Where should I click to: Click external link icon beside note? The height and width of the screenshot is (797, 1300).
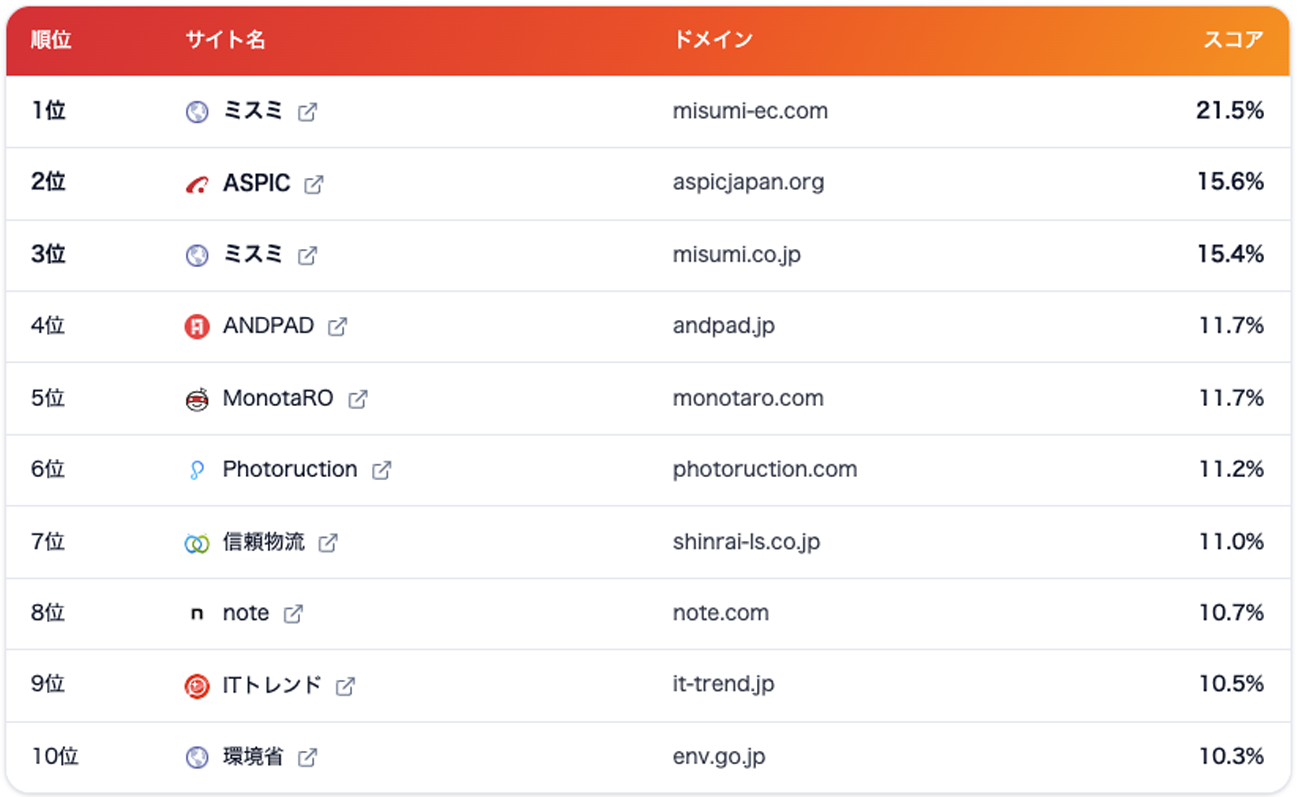293,614
